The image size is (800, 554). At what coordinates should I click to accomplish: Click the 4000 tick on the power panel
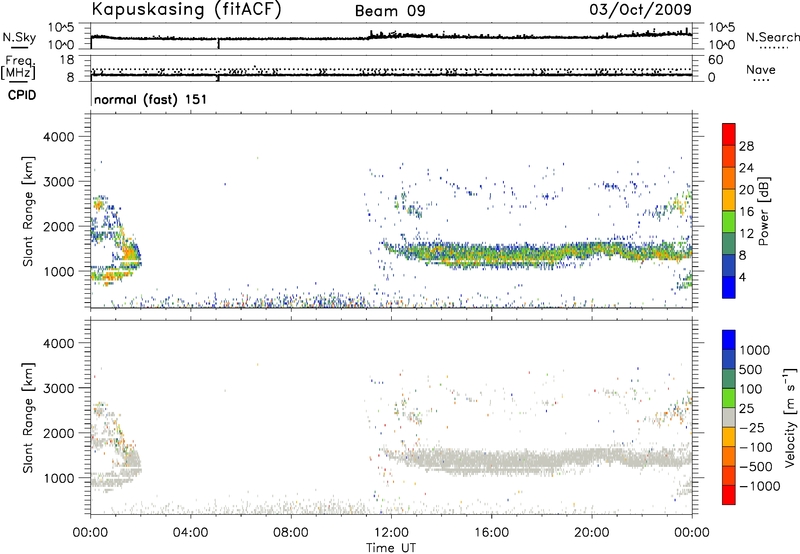click(59, 137)
